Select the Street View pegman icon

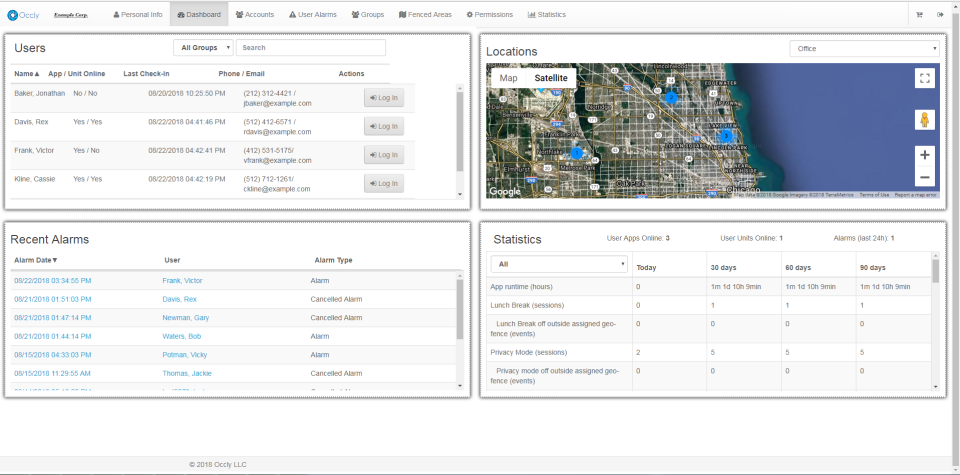pos(924,119)
